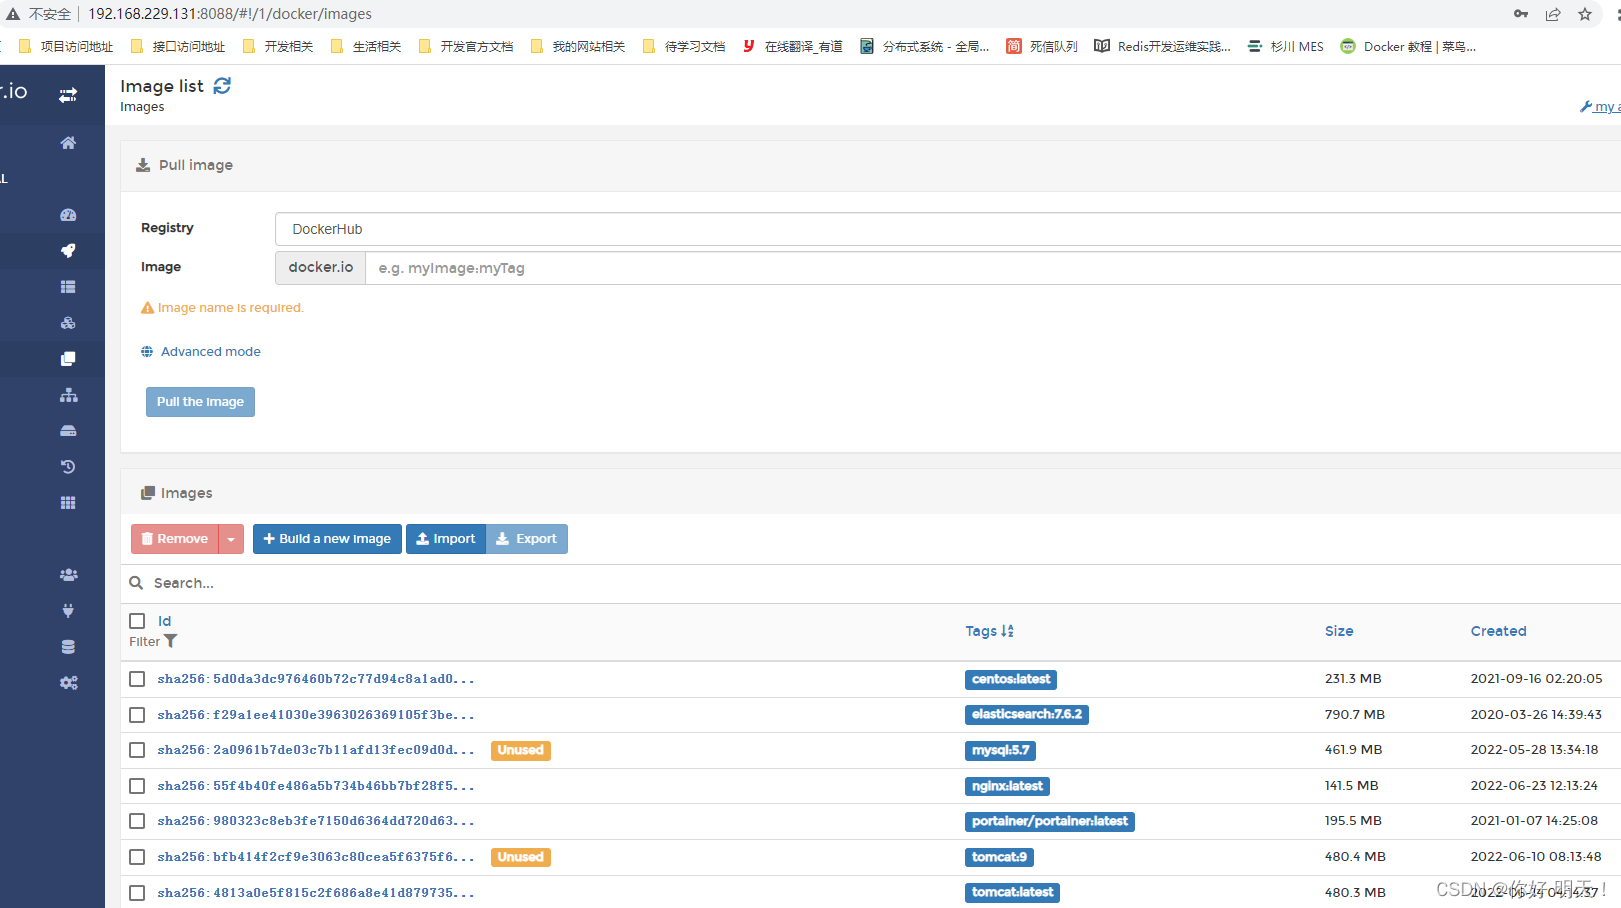The height and width of the screenshot is (908, 1621).
Task: Expand the Remove button dropdown caret
Action: (x=231, y=539)
